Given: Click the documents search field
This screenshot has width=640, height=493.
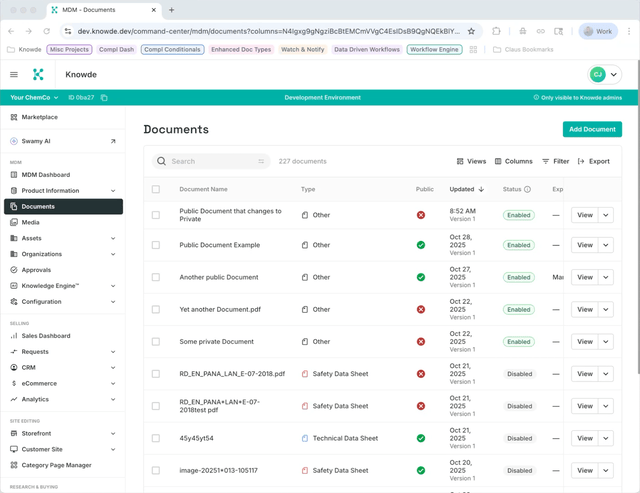Looking at the screenshot, I should pyautogui.click(x=210, y=161).
